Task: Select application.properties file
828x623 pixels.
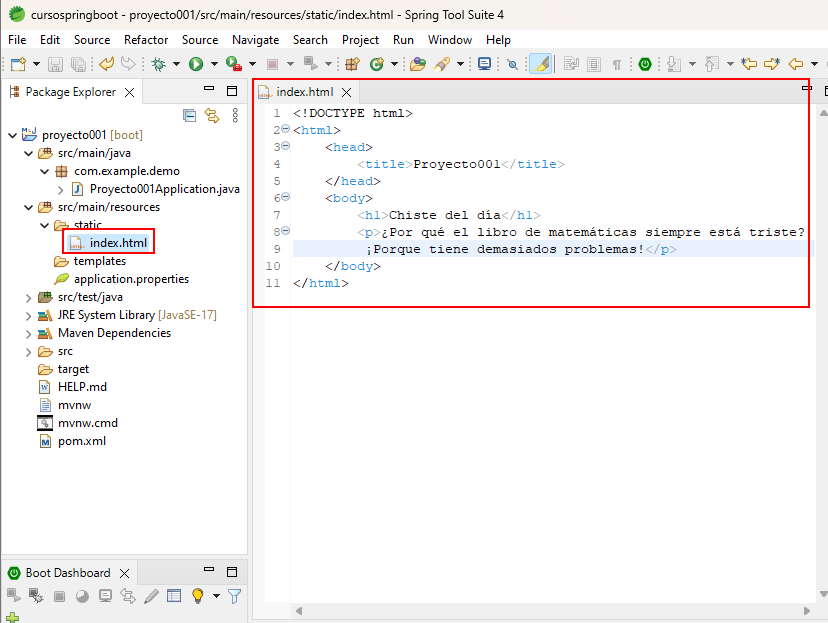Action: tap(131, 279)
